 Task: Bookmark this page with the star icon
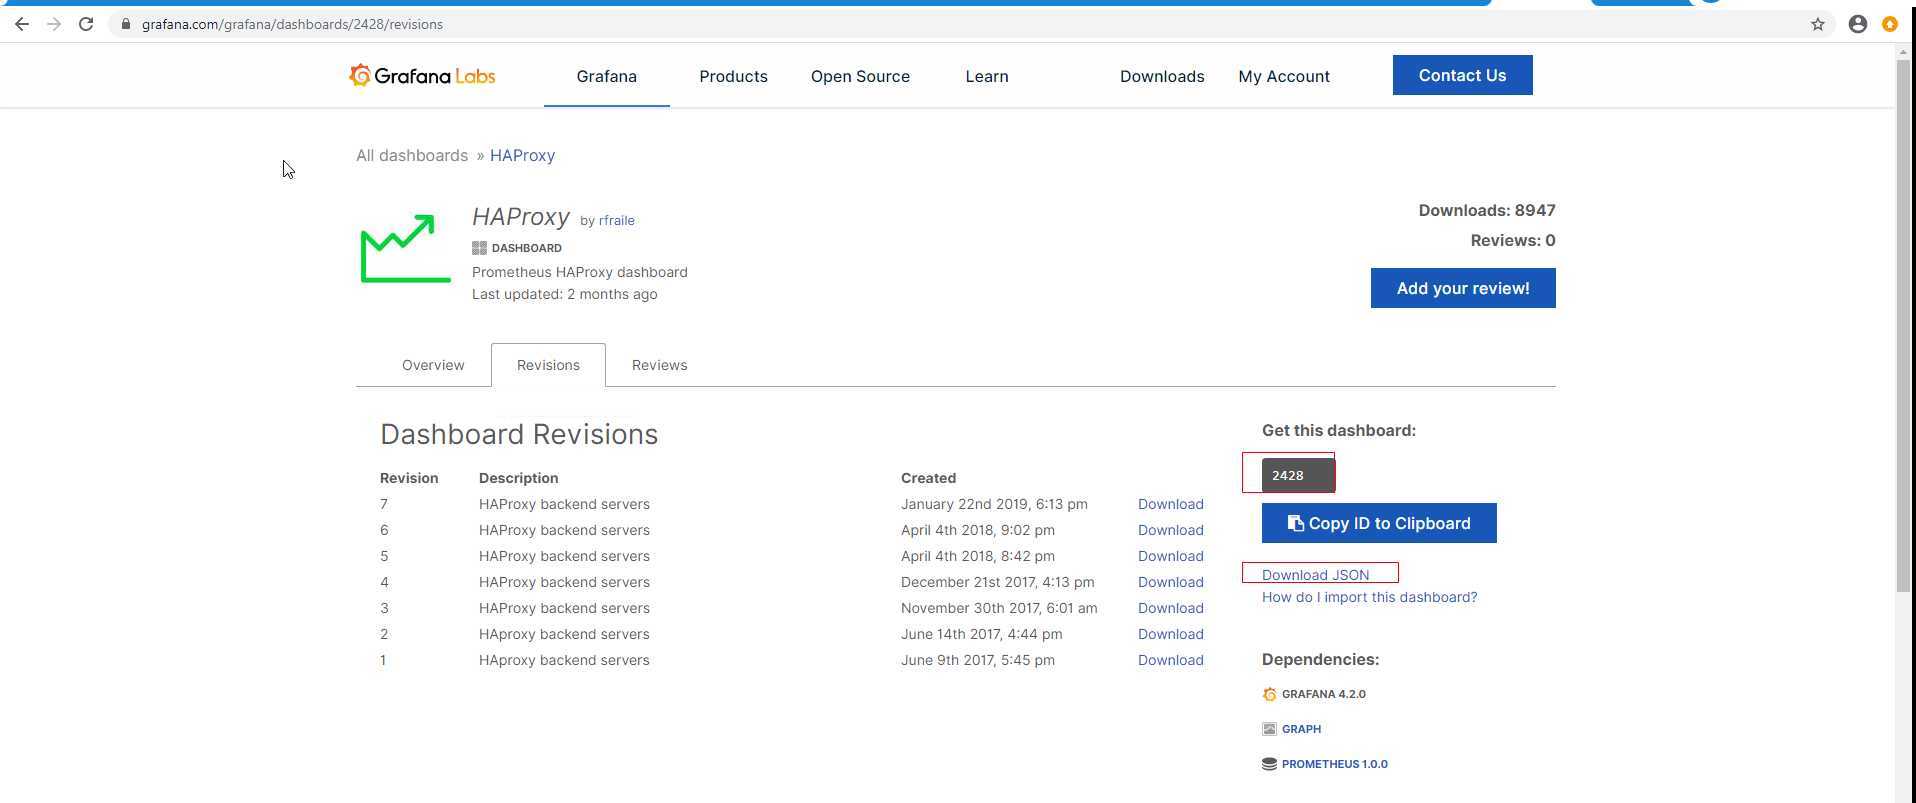click(x=1818, y=24)
